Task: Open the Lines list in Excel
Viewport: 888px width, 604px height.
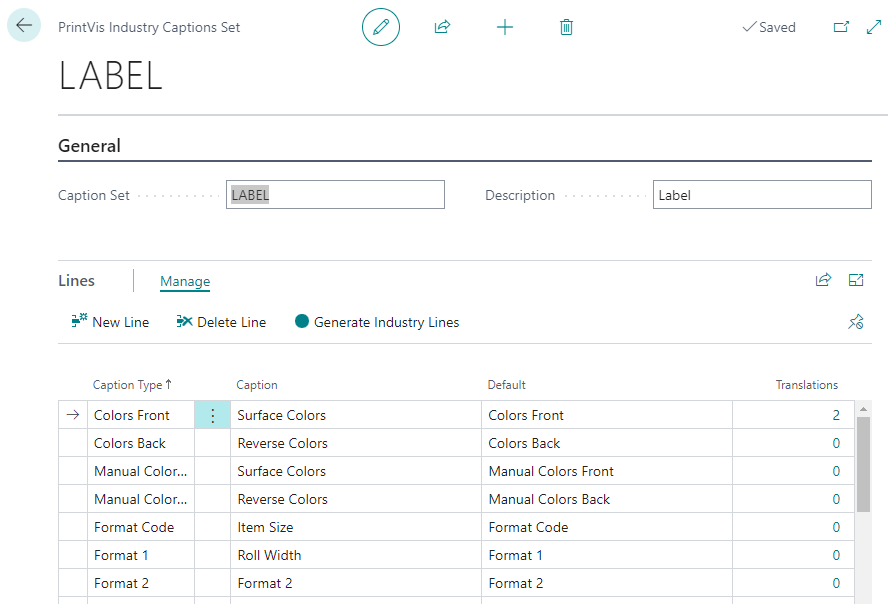Action: 856,280
